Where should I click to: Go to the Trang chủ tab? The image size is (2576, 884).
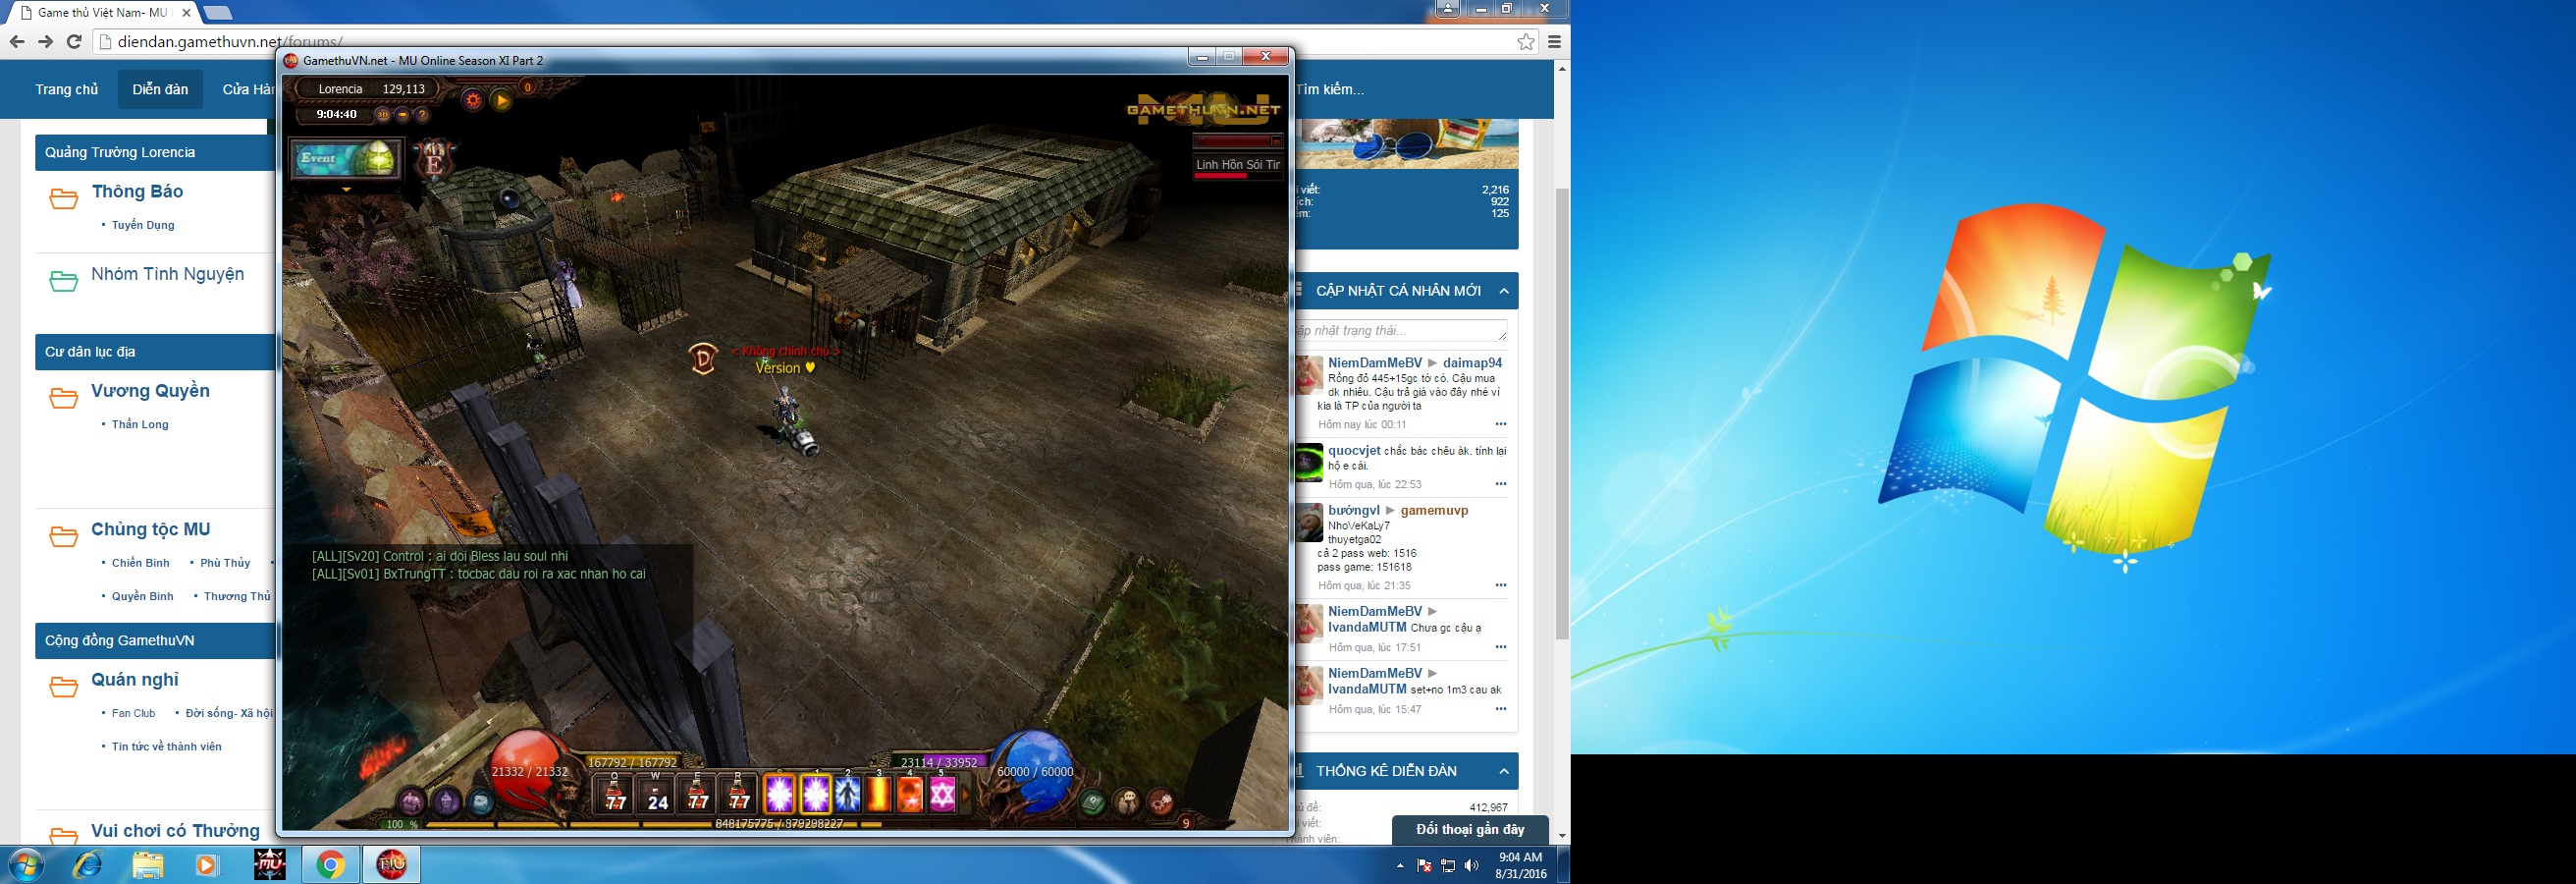tap(67, 90)
